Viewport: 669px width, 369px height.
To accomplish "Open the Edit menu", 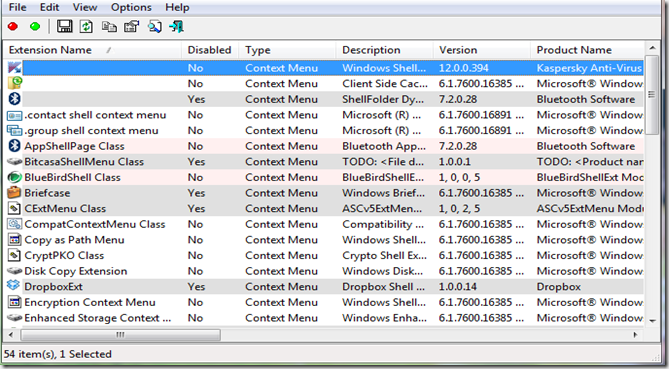I will click(x=49, y=7).
